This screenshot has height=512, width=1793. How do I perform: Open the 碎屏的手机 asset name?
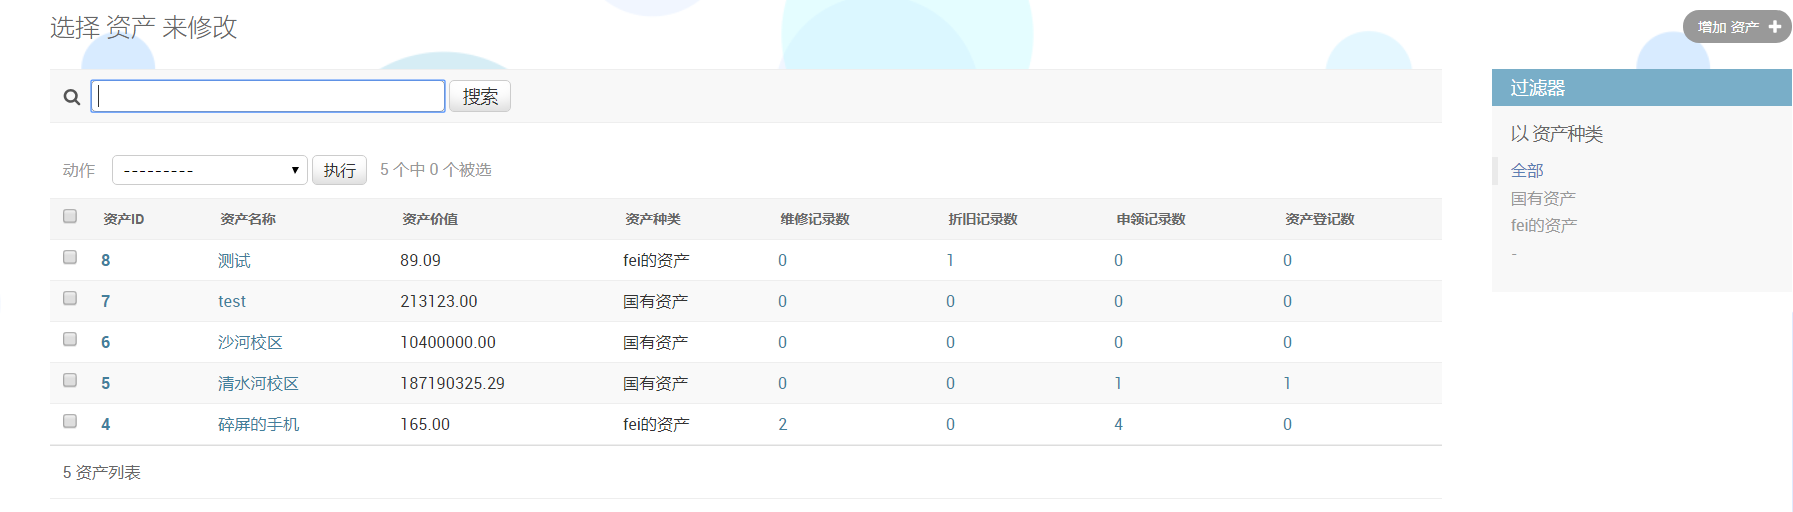(x=258, y=424)
